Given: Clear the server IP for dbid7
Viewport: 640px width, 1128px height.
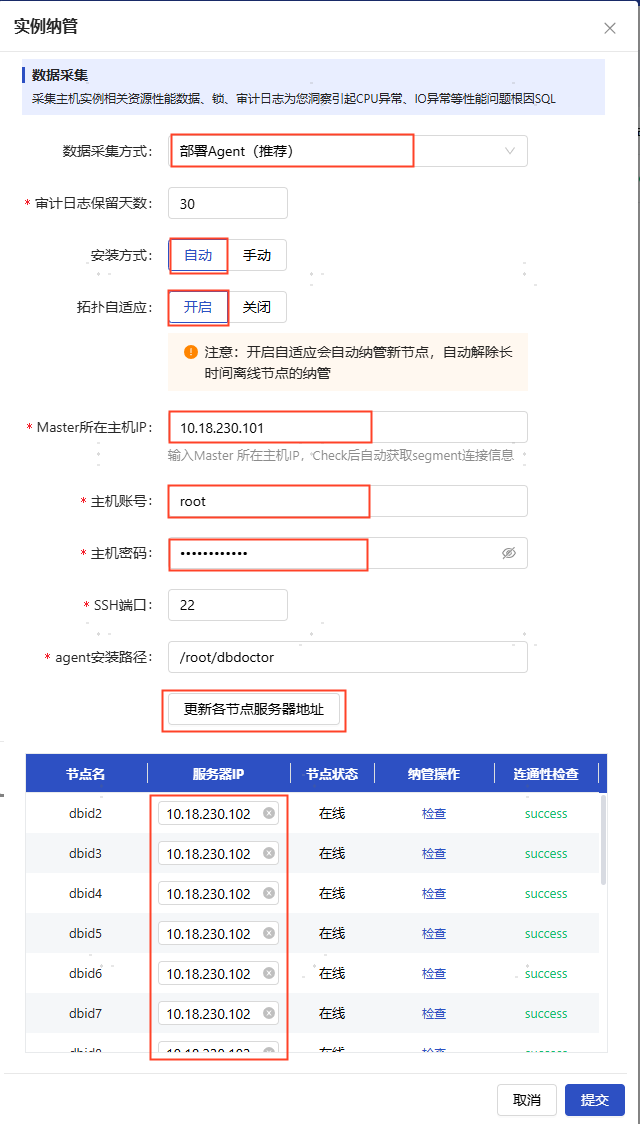Looking at the screenshot, I should (x=269, y=1013).
